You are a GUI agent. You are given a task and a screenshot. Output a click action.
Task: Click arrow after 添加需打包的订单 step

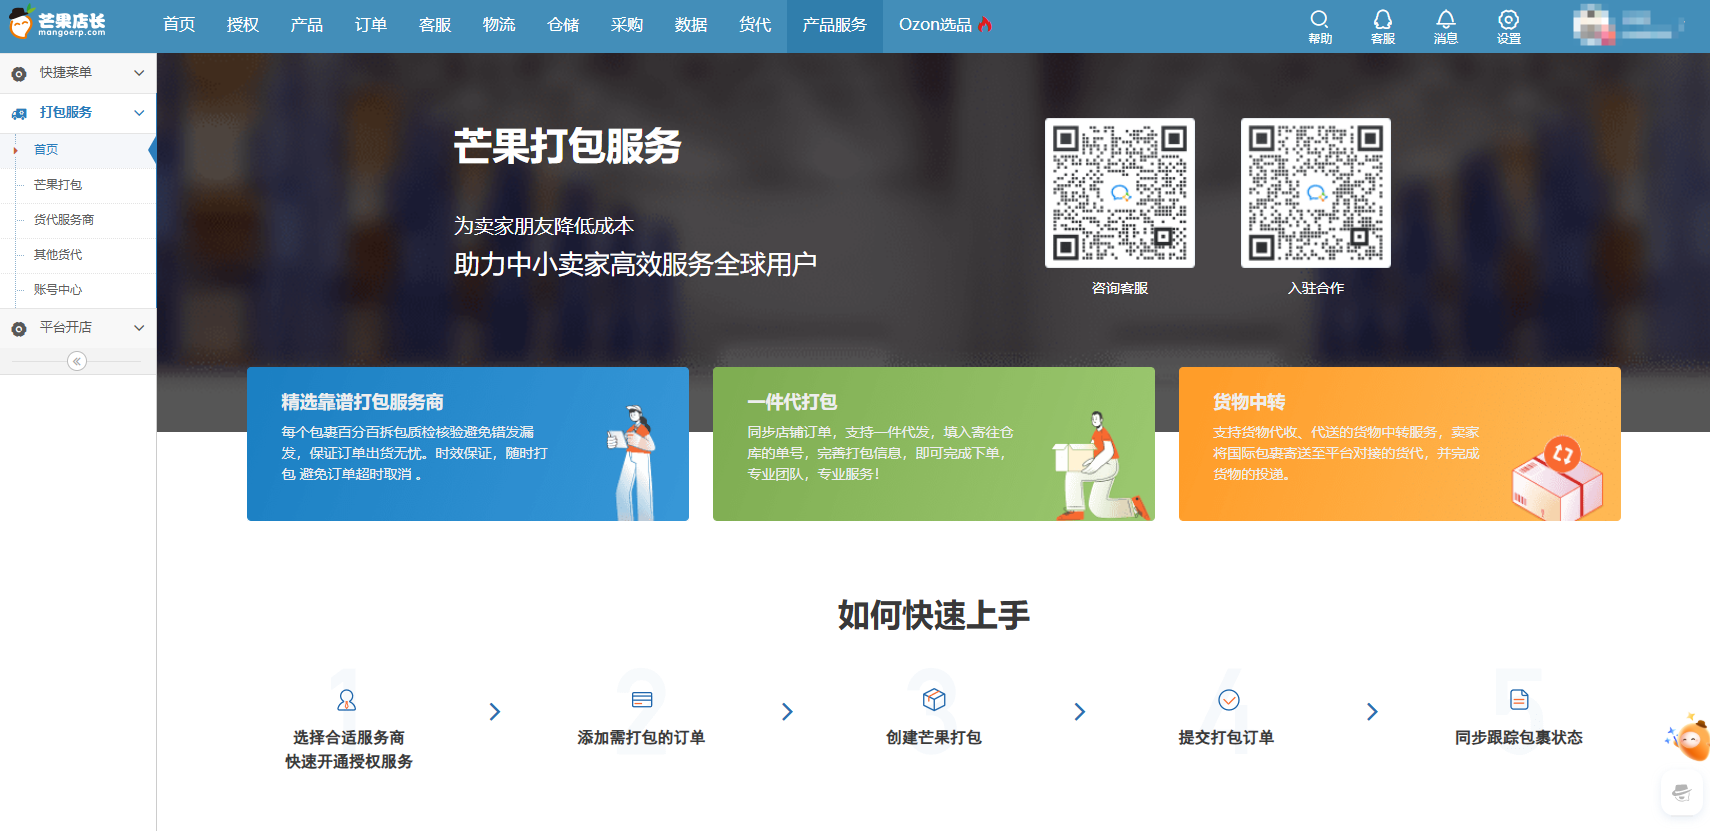pos(787,712)
